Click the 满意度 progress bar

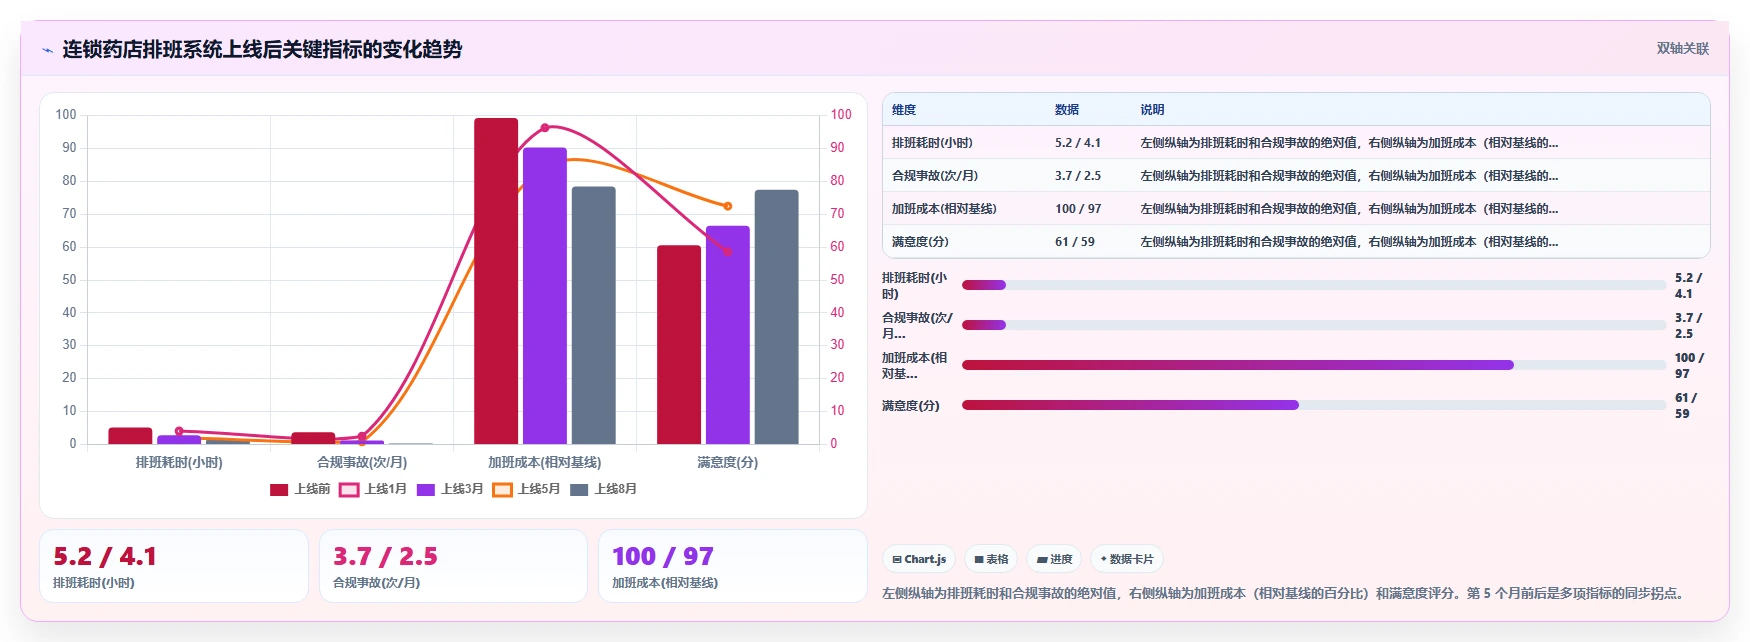coord(1314,405)
